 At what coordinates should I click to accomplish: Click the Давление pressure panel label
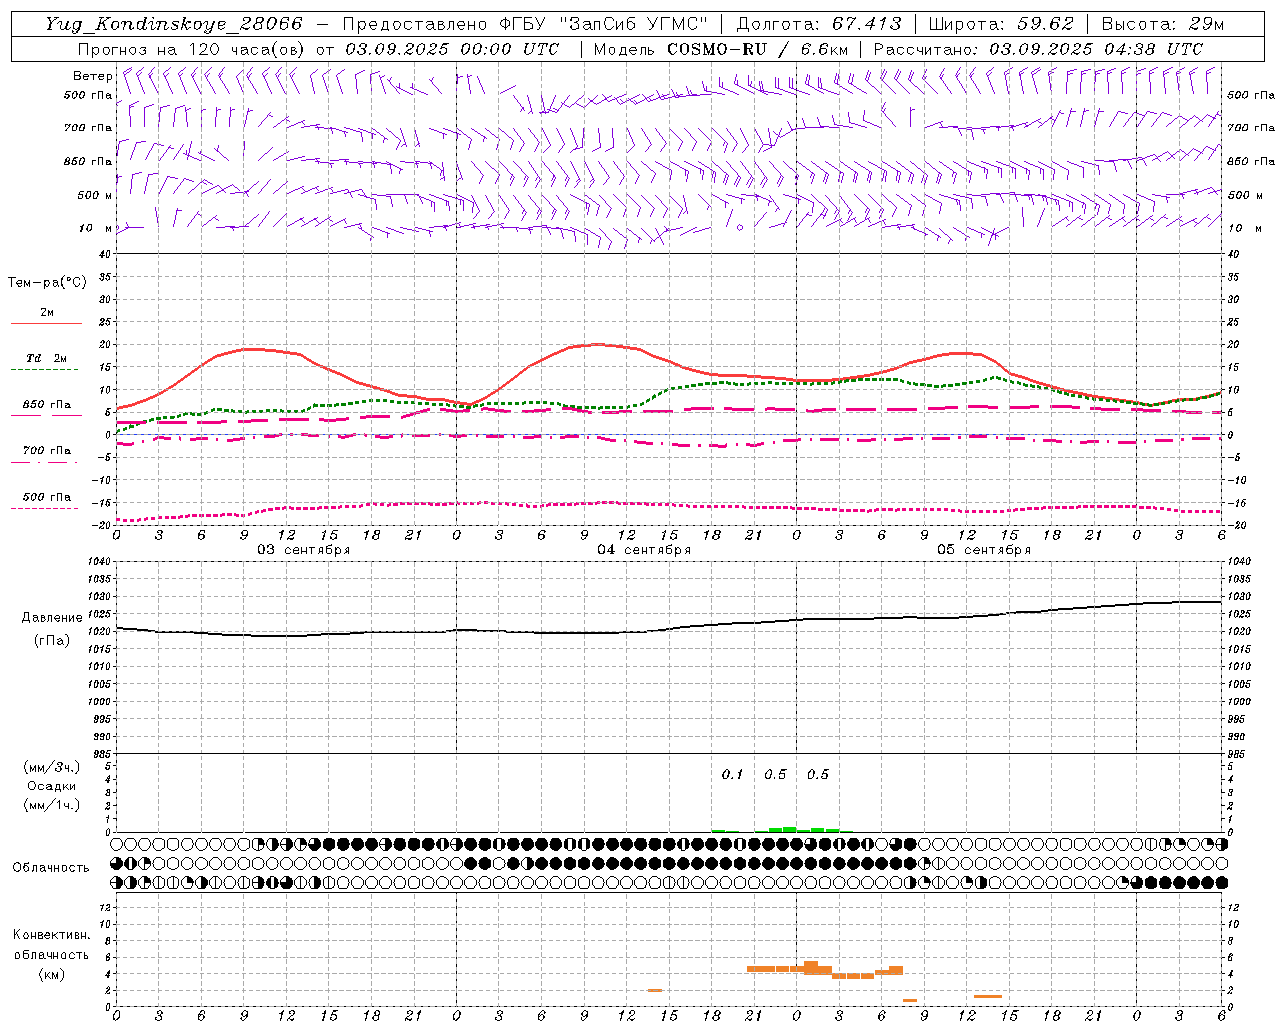pos(52,618)
